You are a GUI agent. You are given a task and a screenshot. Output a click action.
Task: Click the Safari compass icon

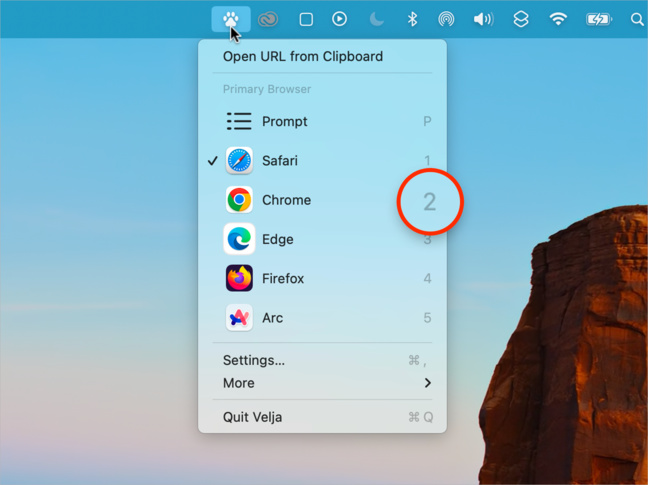239,161
